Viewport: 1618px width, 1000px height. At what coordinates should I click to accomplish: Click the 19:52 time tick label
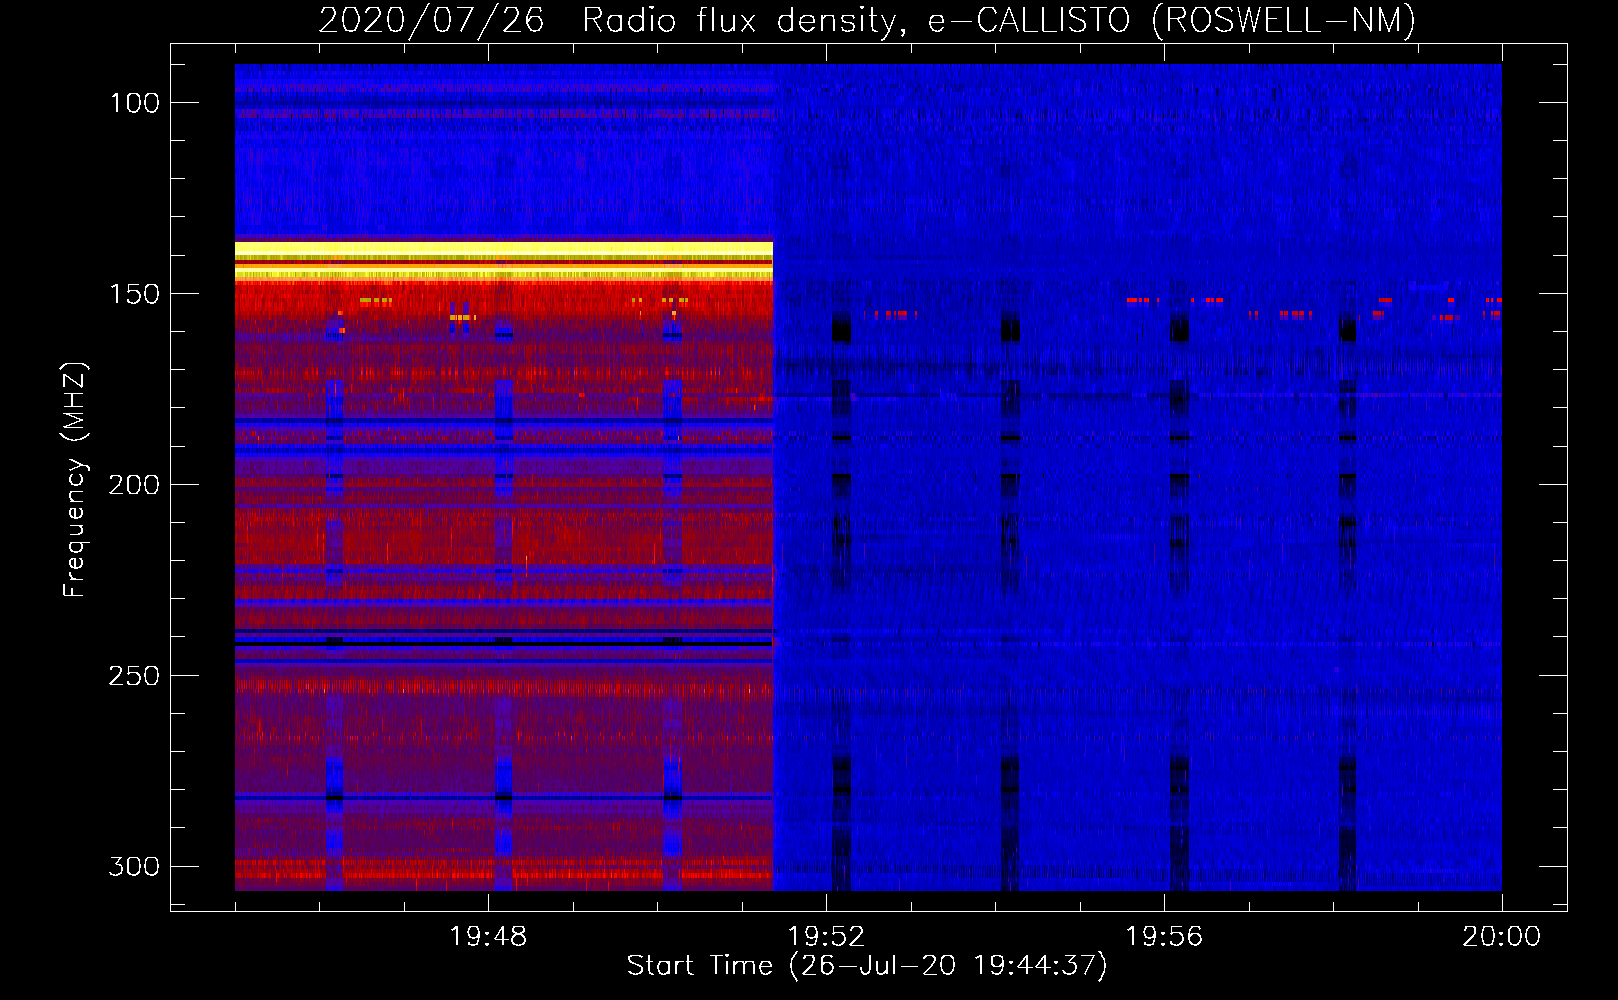(x=826, y=937)
